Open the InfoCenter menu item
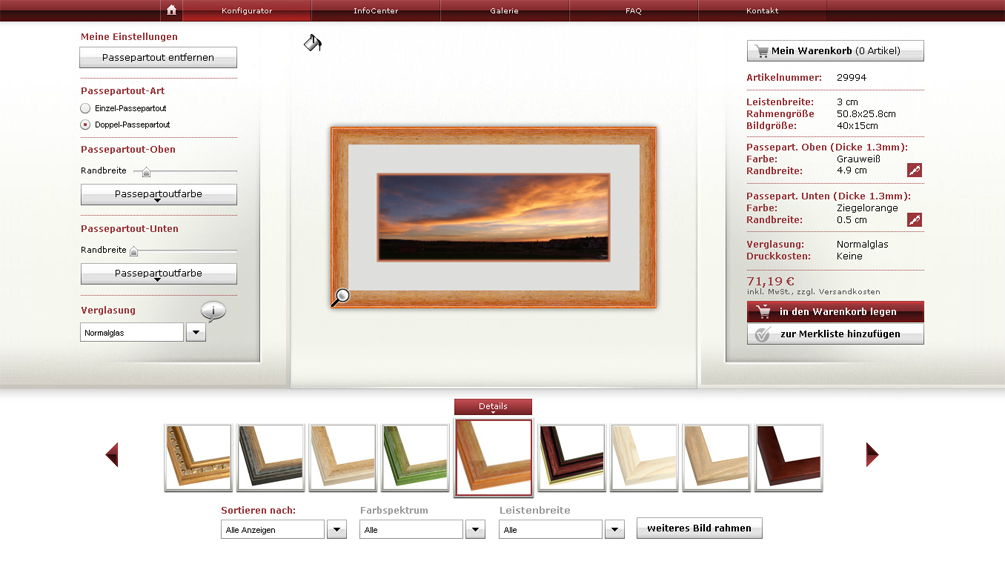1005x567 pixels. pos(375,11)
